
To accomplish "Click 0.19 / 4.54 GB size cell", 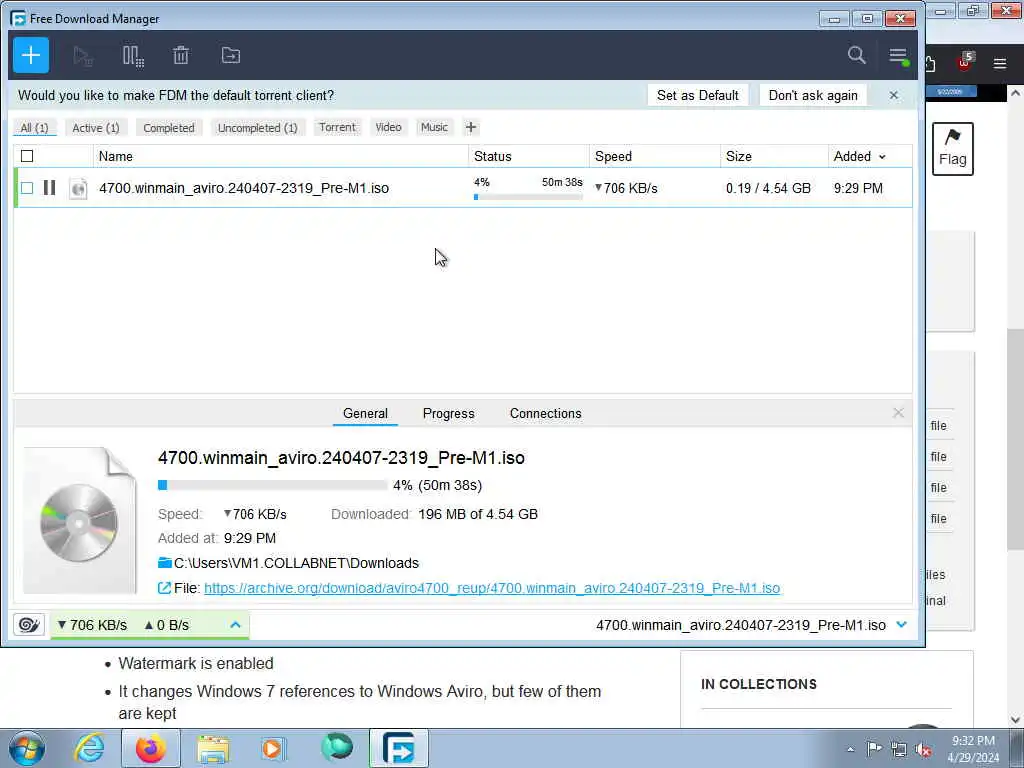I will (768, 188).
